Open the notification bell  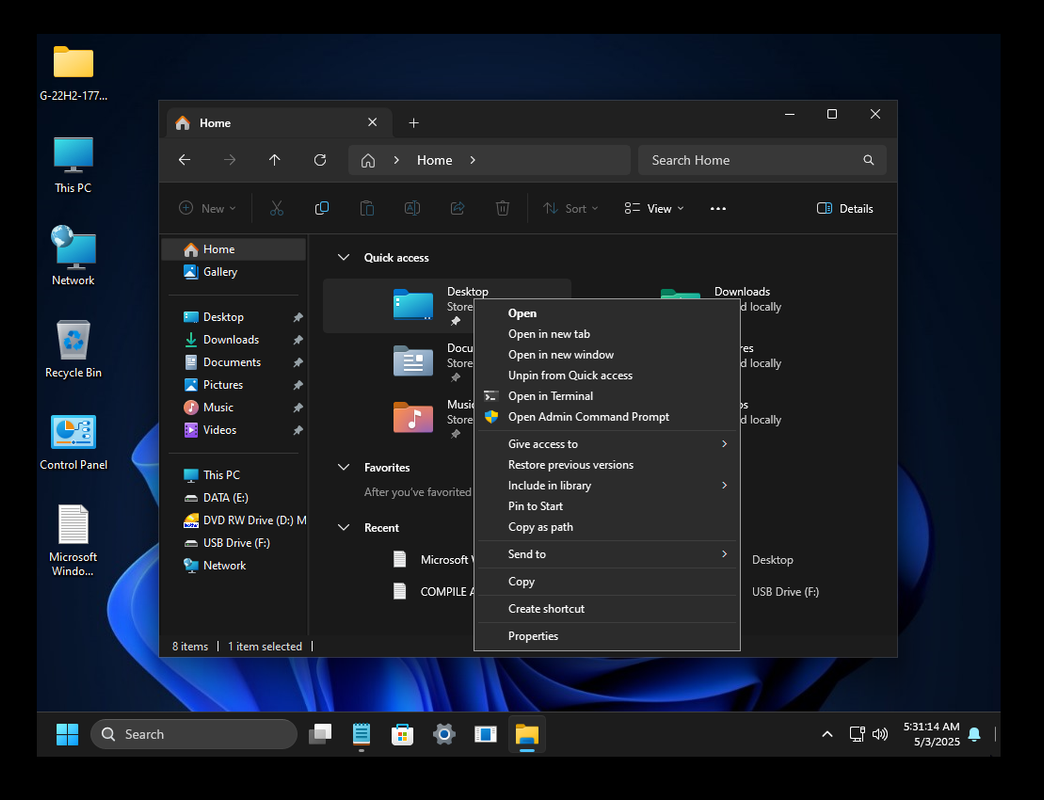click(974, 734)
